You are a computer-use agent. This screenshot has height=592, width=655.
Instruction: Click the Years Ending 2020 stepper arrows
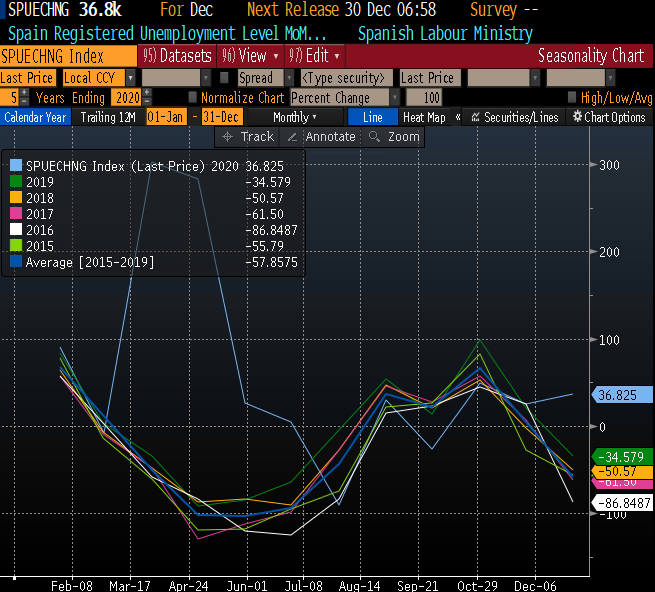pos(147,98)
